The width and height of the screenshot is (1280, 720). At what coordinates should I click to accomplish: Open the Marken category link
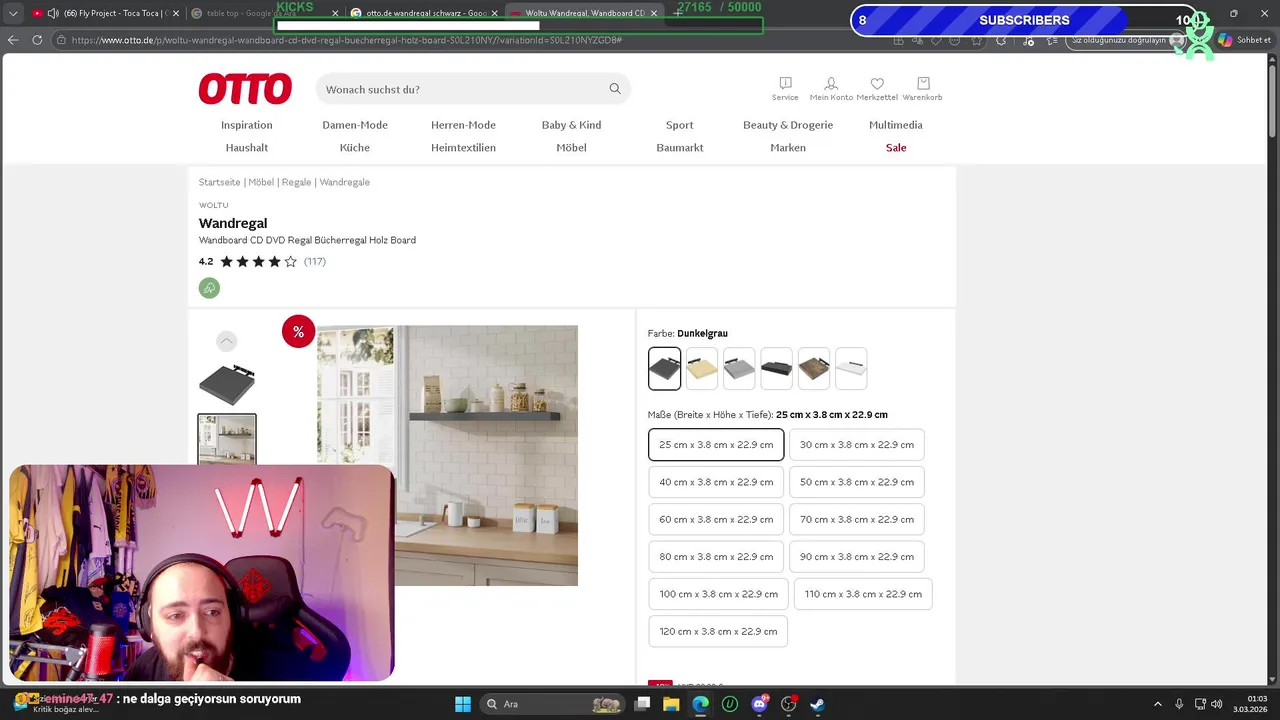point(788,148)
